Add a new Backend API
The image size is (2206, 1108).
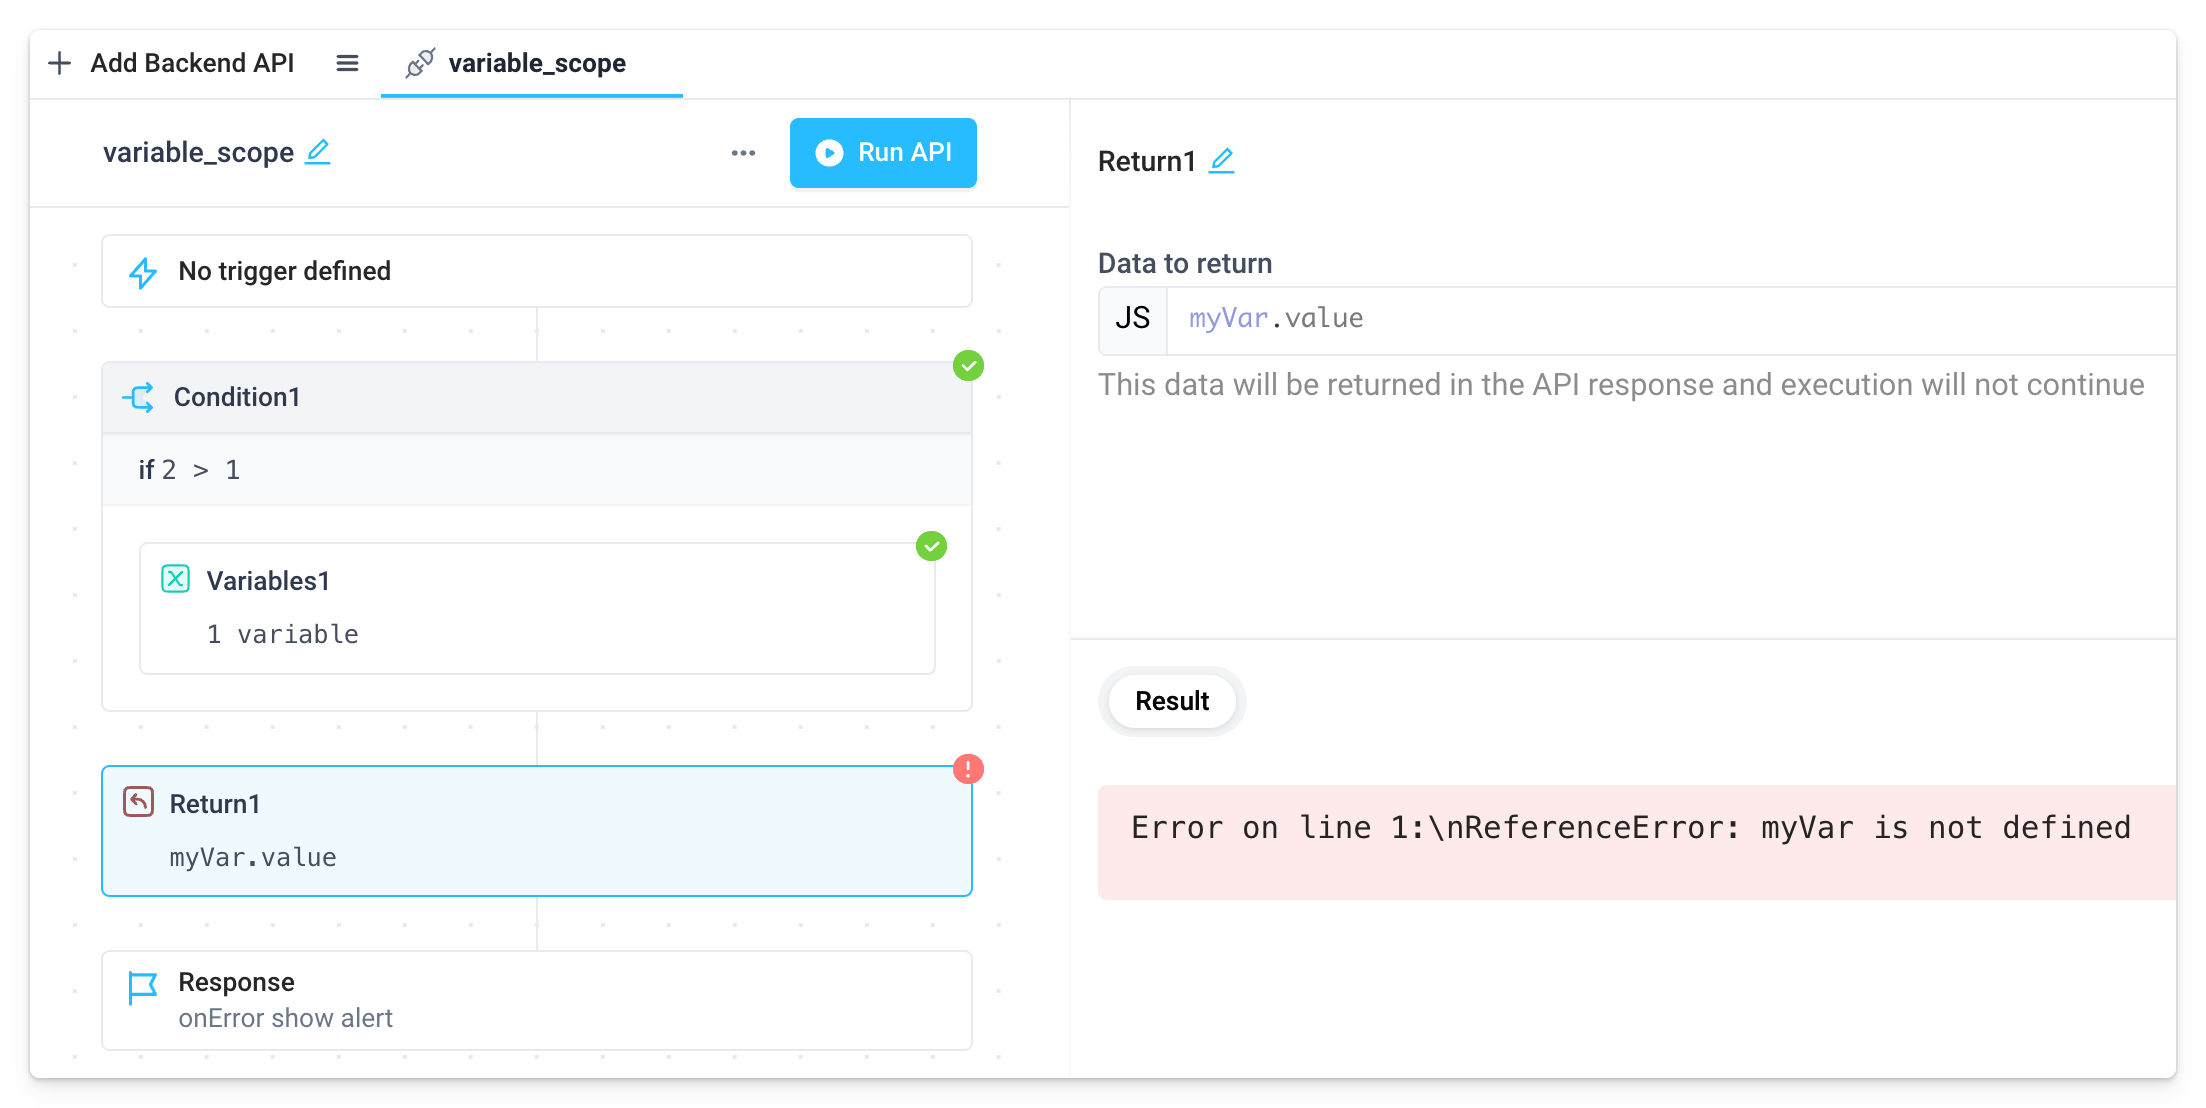point(171,62)
